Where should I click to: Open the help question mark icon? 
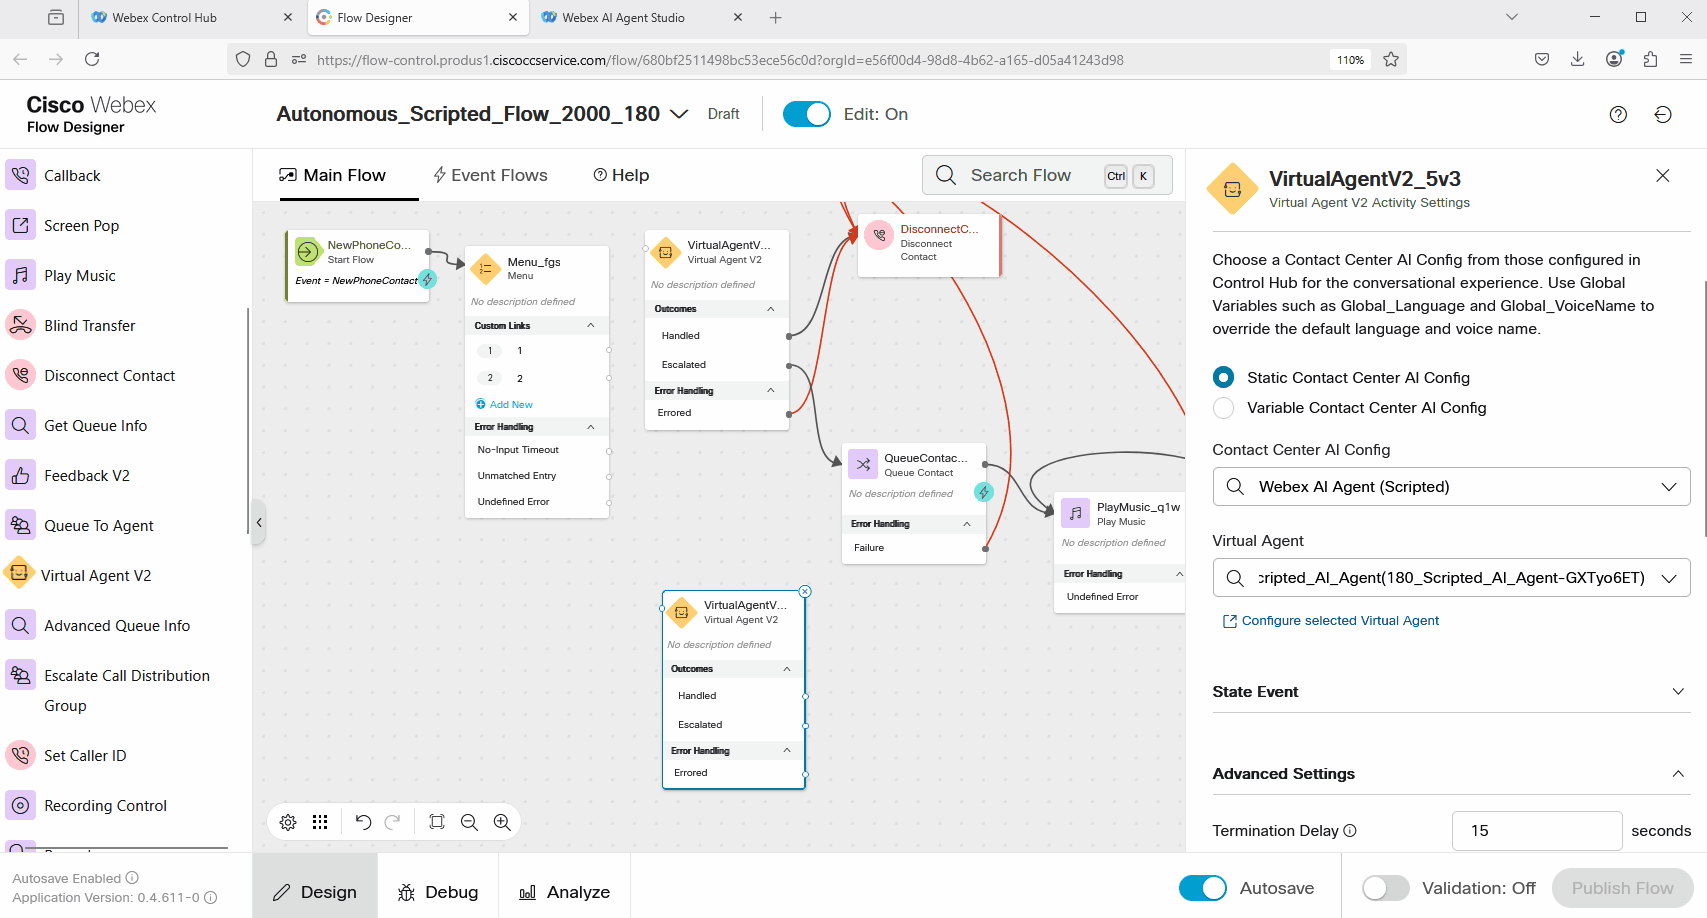point(1618,114)
